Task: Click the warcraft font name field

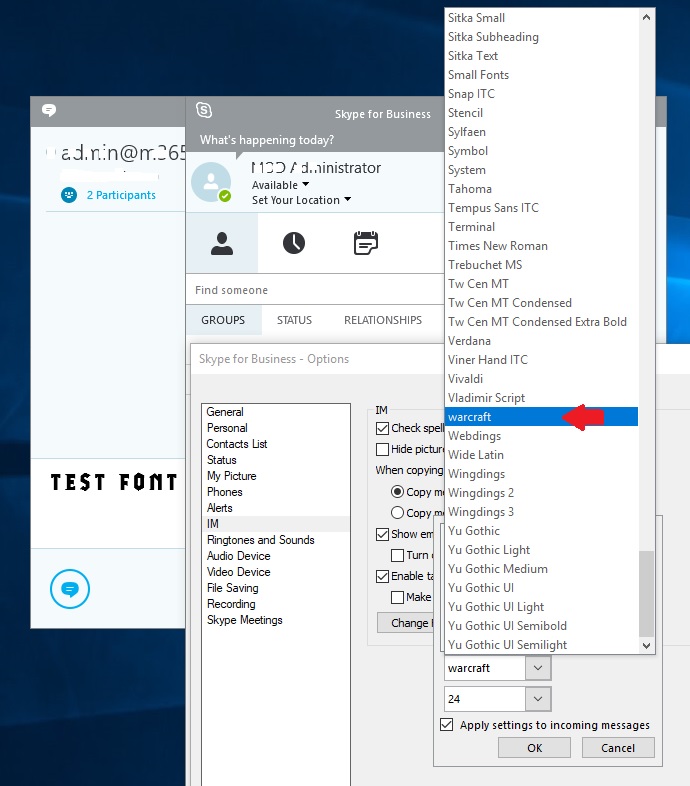Action: coord(485,668)
